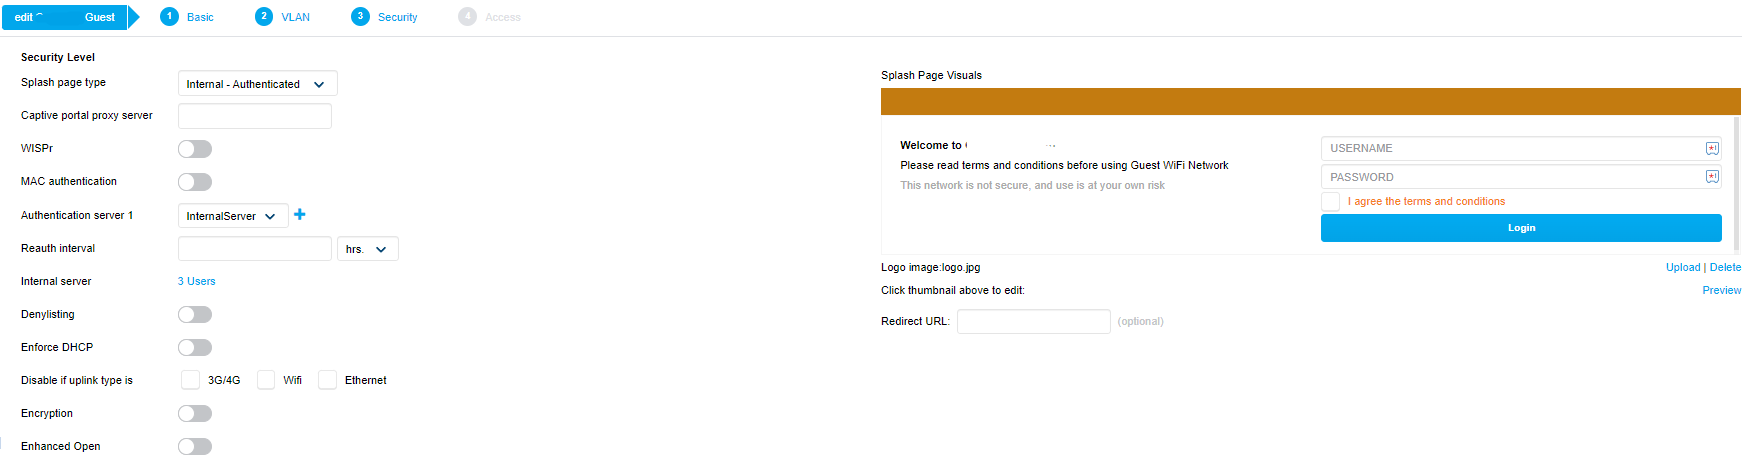Image resolution: width=1742 pixels, height=461 pixels.
Task: Check the 3G/4G uplink checkbox
Action: (191, 380)
